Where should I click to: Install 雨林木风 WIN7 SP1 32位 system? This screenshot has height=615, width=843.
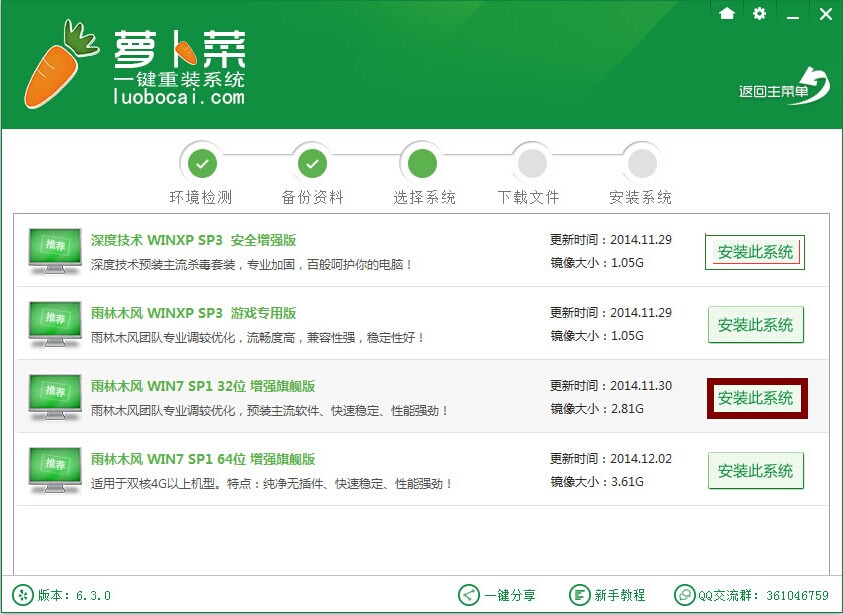tap(755, 398)
